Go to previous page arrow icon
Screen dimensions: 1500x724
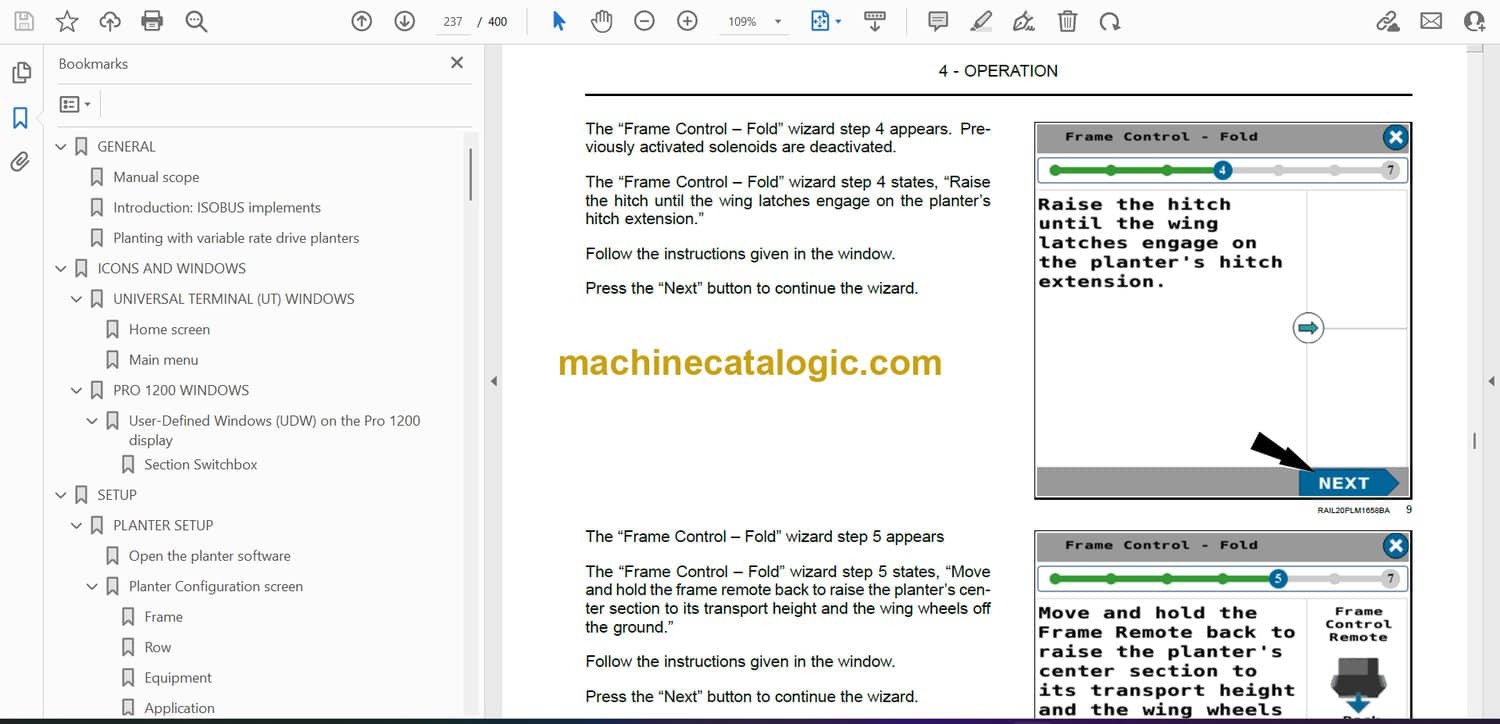362,21
